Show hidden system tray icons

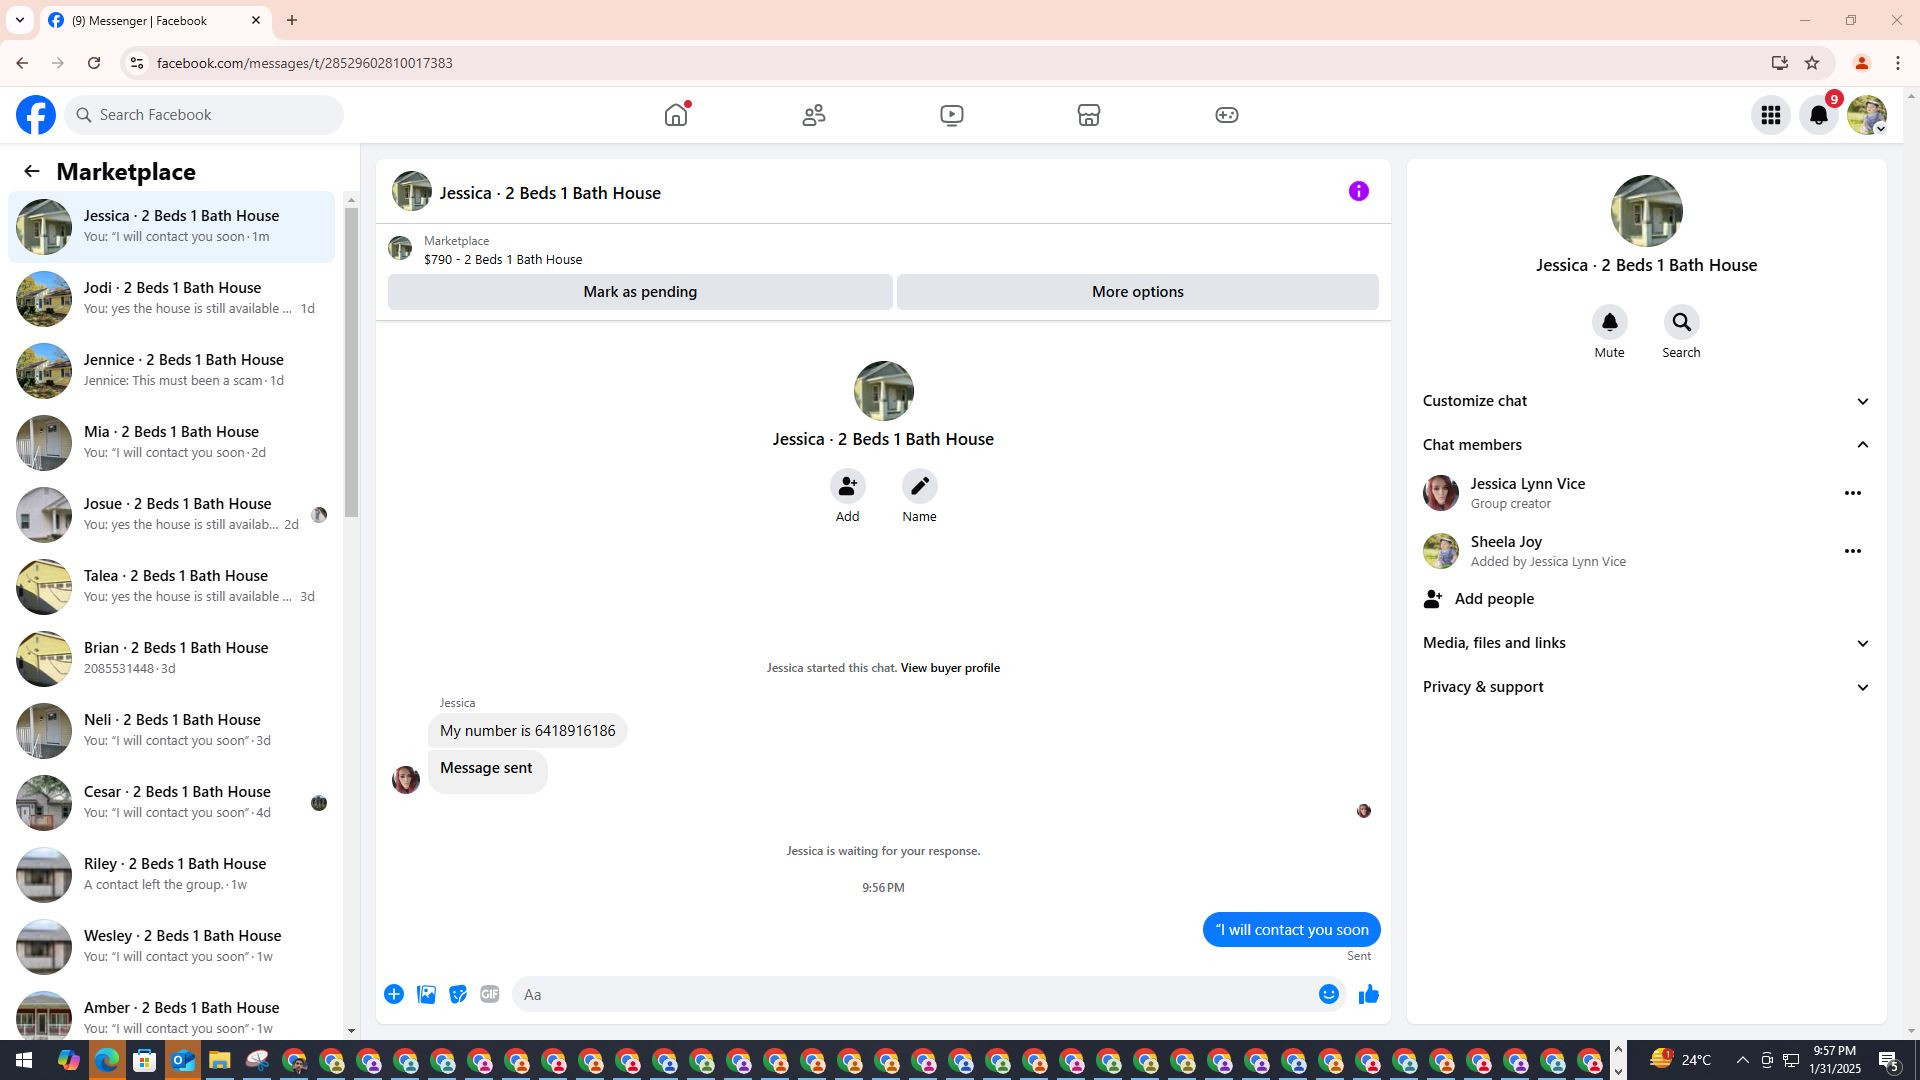click(x=1742, y=1060)
